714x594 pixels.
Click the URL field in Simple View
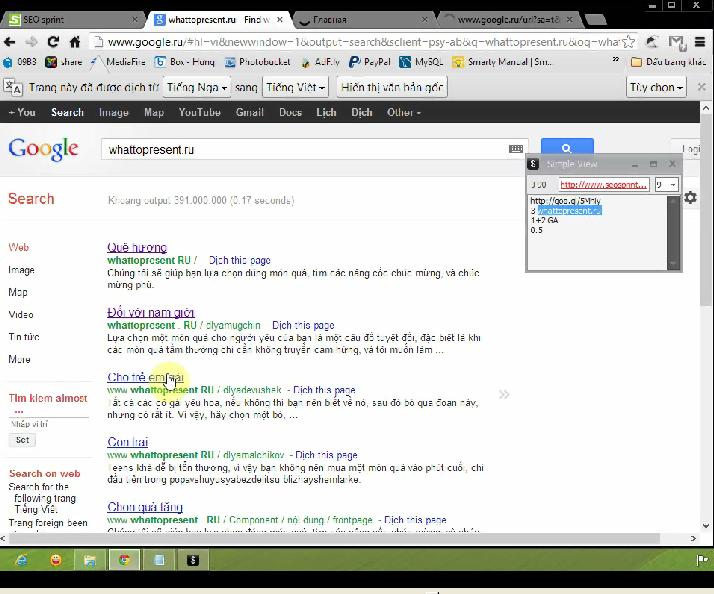coord(603,184)
